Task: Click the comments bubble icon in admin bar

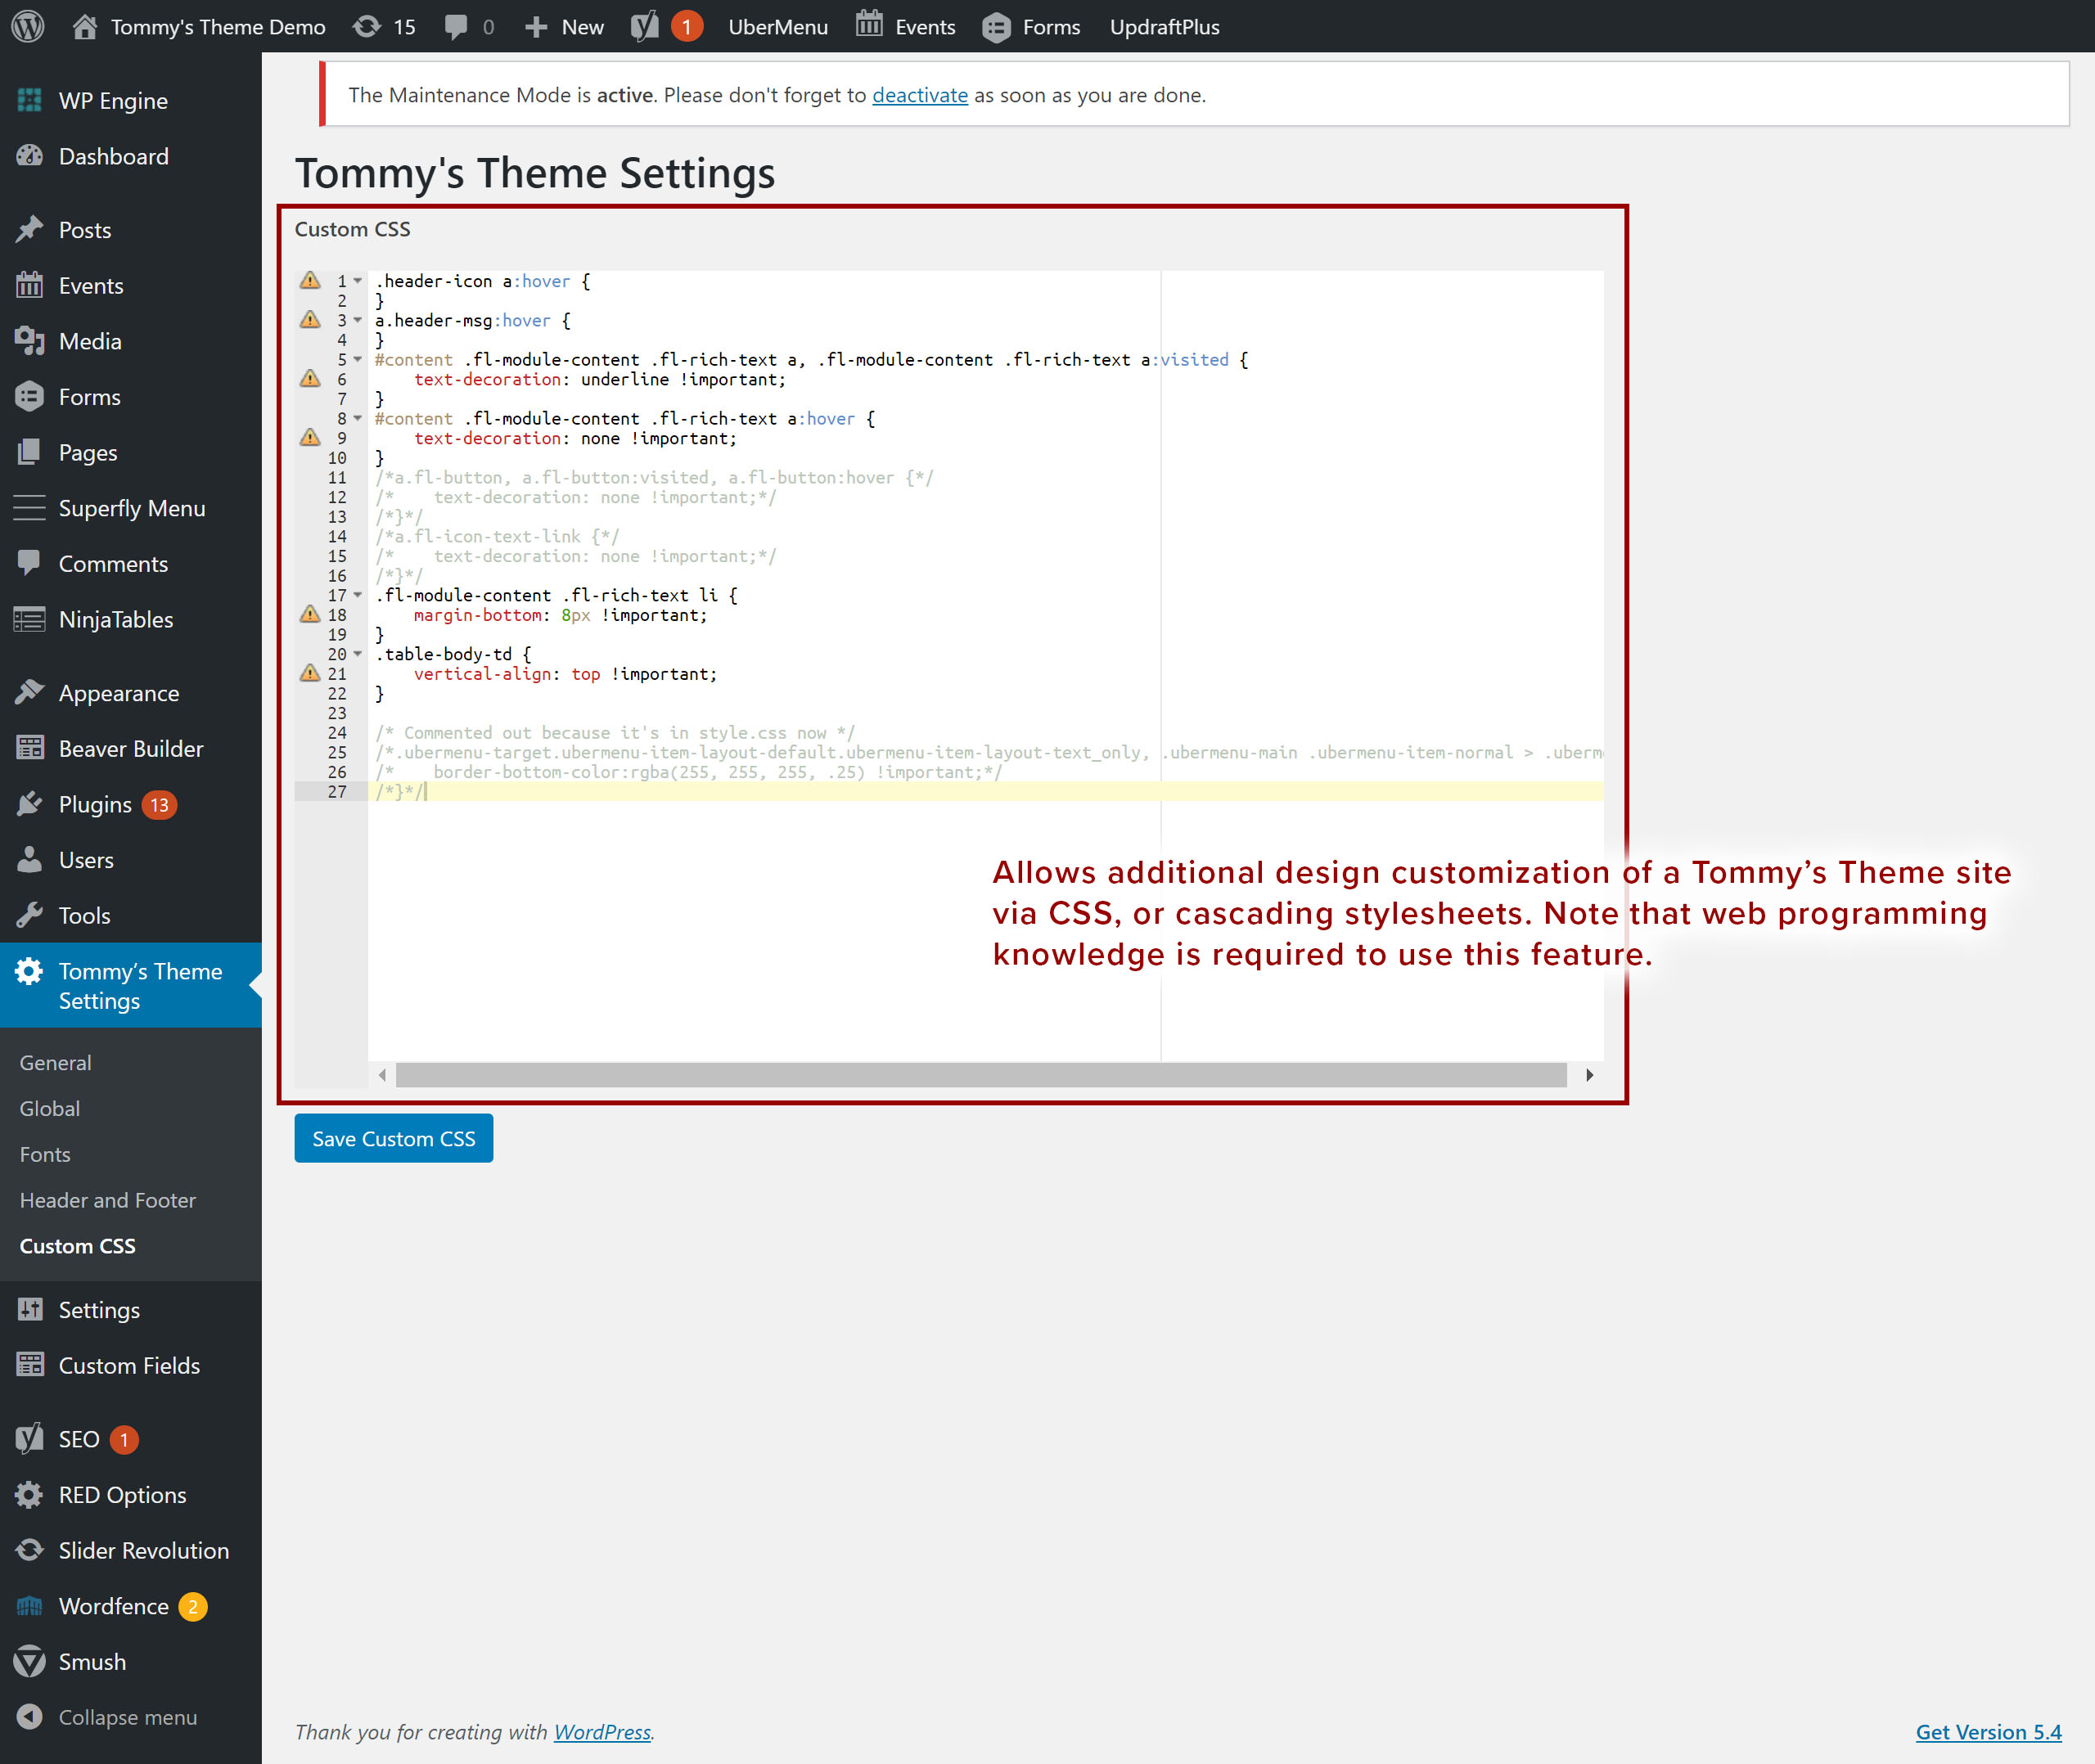Action: 457,26
